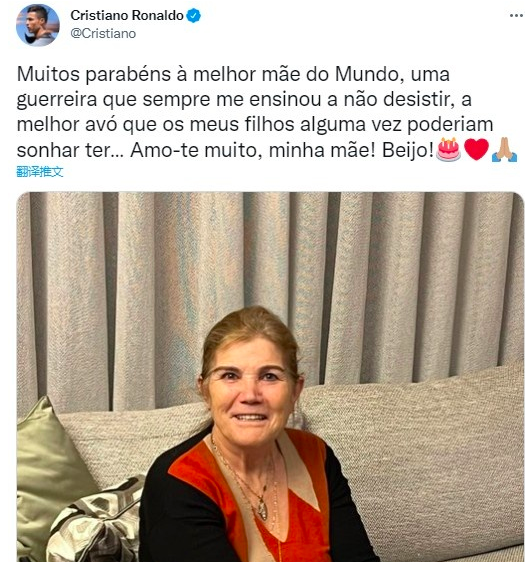Image resolution: width=525 pixels, height=562 pixels.
Task: Click the red heart emoji
Action: click(476, 149)
